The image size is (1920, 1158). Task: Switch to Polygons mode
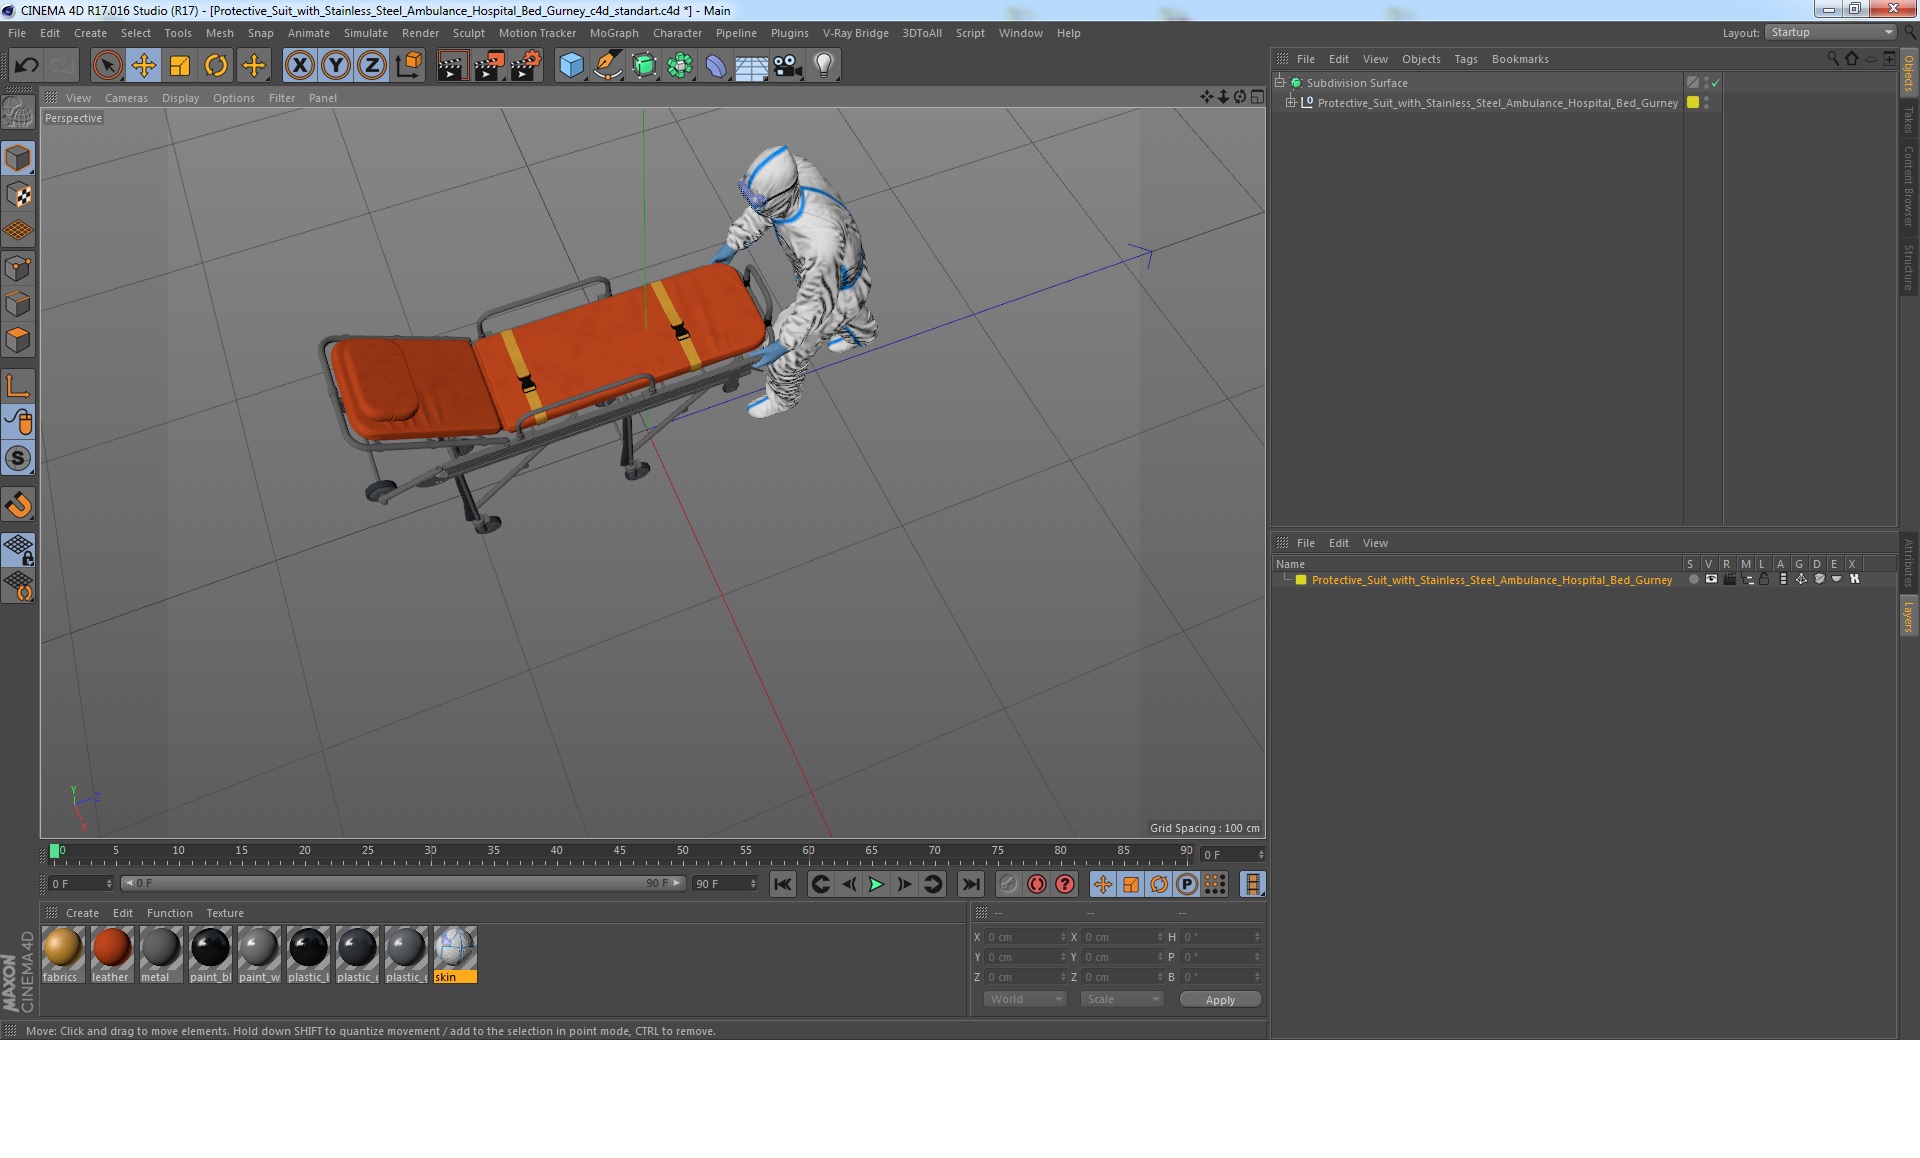18,340
